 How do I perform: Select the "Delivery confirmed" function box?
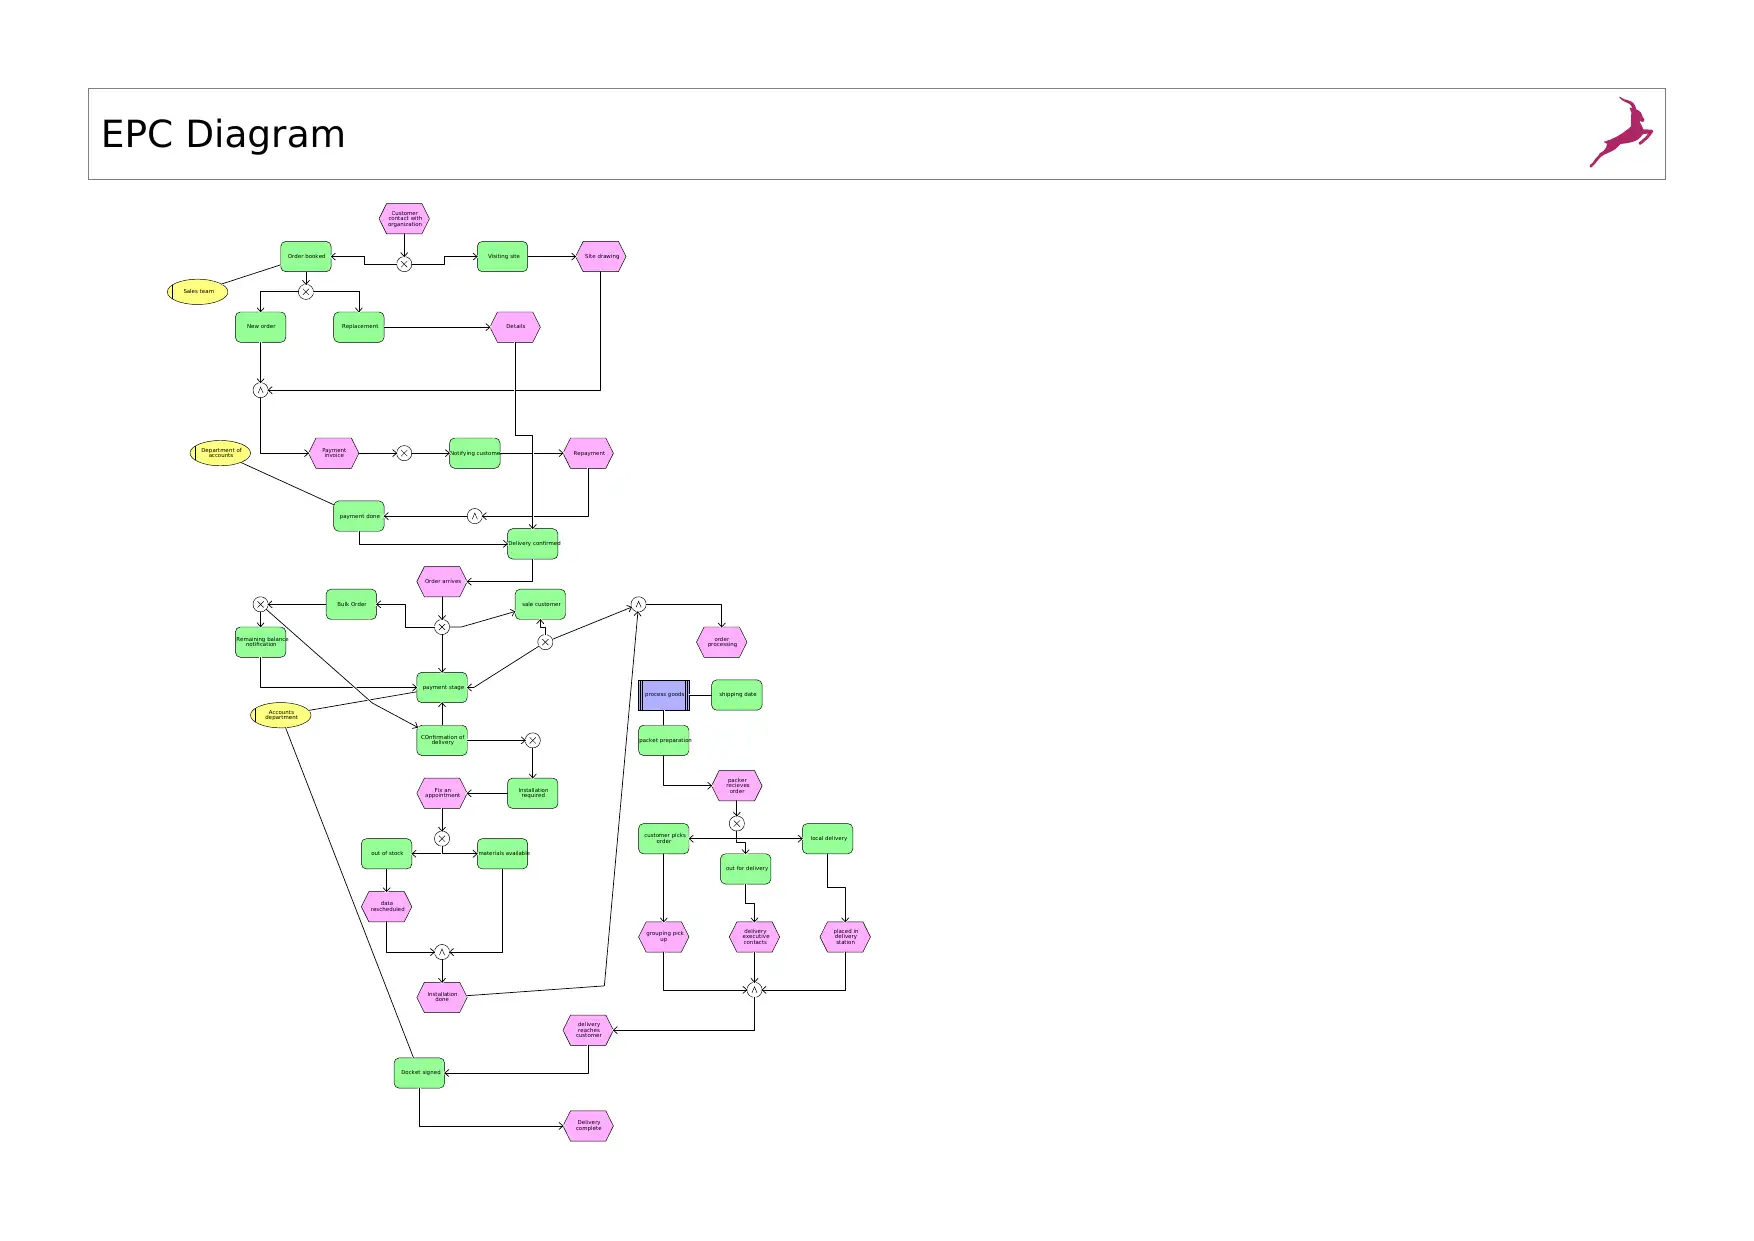(x=533, y=544)
